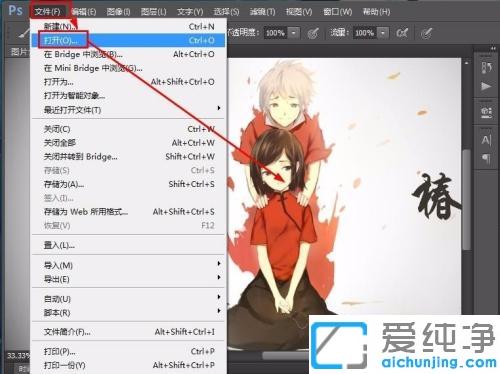Screen dimensions: 500x374
Task: Toggle the tablet pressure for size icon
Action: (426, 33)
